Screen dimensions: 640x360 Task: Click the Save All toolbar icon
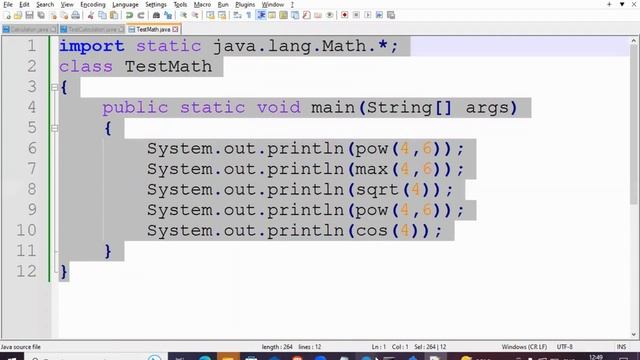(x=41, y=15)
